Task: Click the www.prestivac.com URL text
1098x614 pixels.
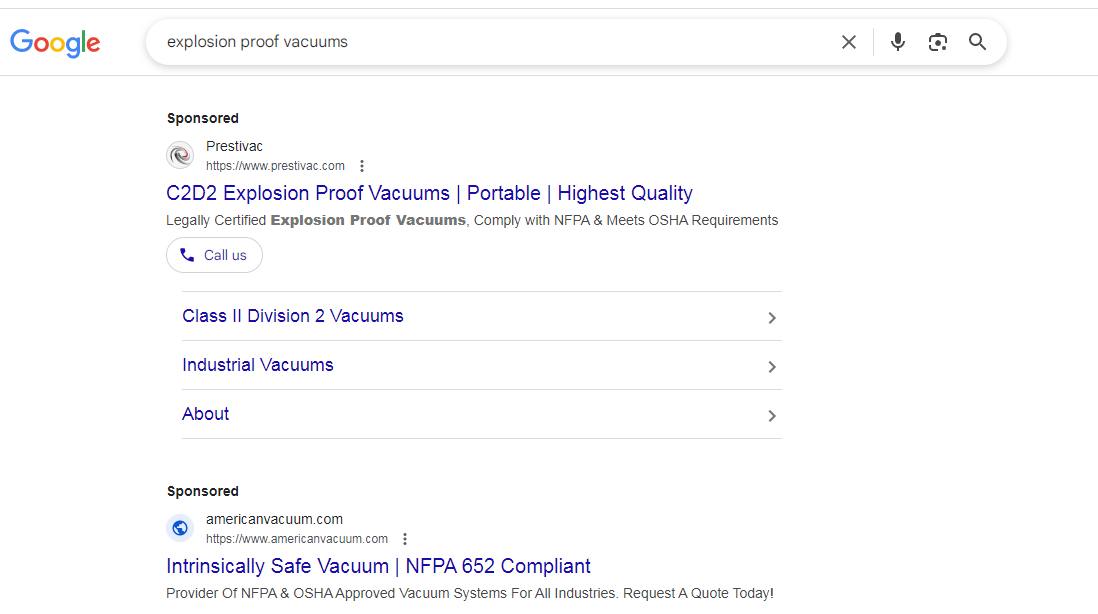Action: pos(275,166)
